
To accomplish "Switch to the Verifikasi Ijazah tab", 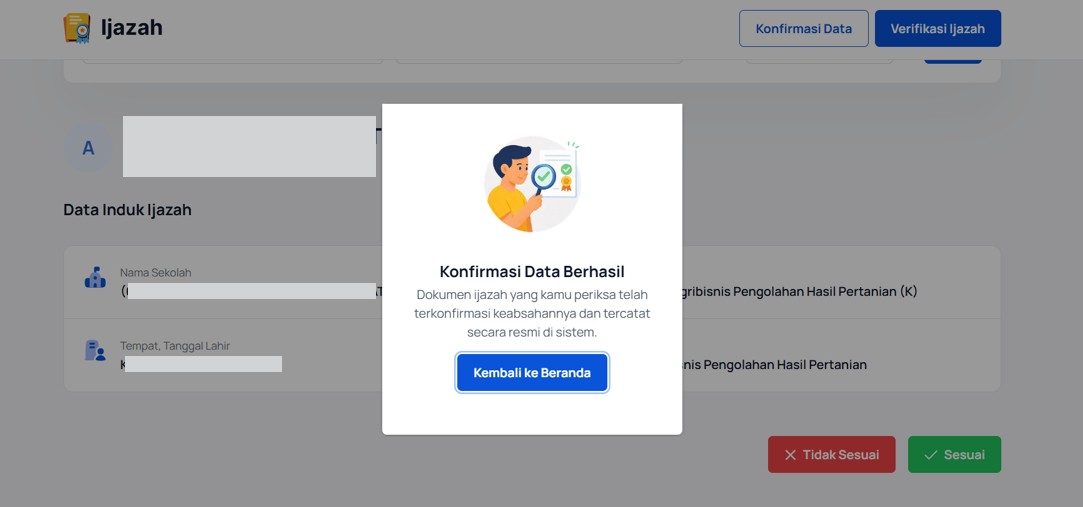I will click(937, 28).
